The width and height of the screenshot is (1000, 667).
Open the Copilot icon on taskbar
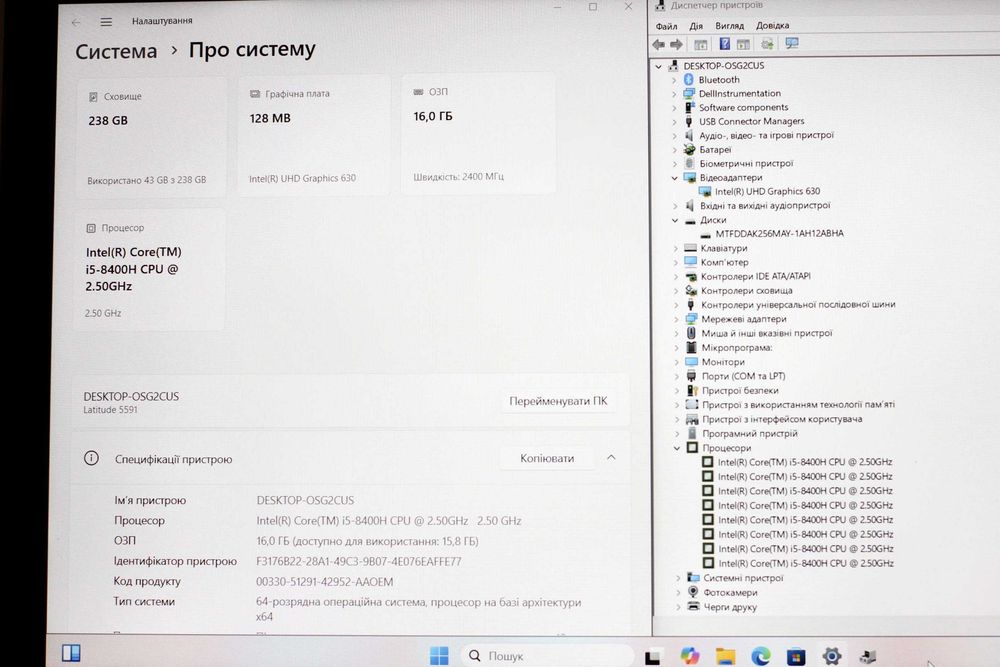pos(689,656)
